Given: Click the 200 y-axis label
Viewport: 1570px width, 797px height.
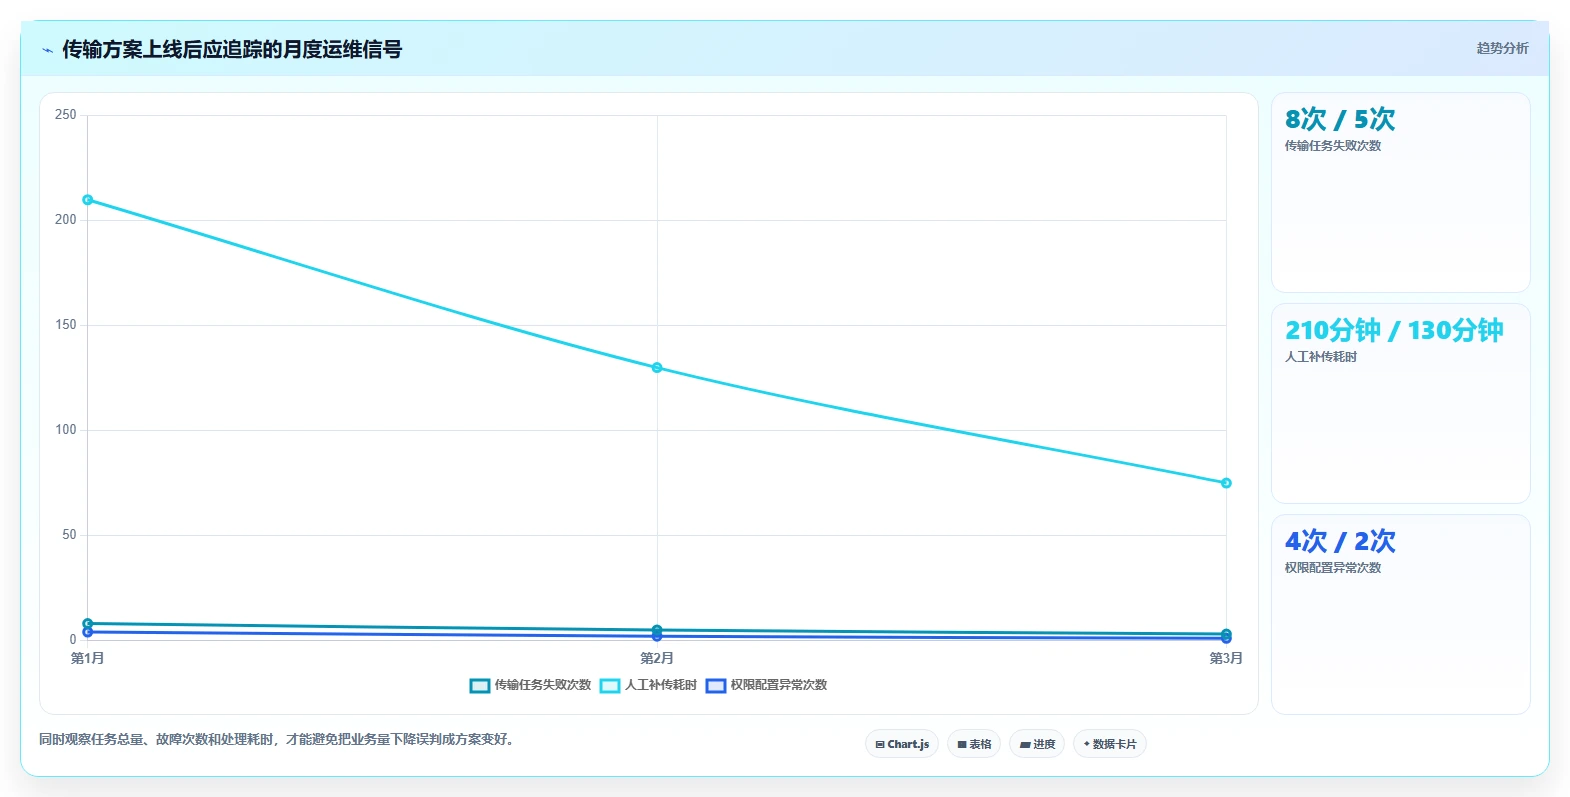Looking at the screenshot, I should point(66,220).
